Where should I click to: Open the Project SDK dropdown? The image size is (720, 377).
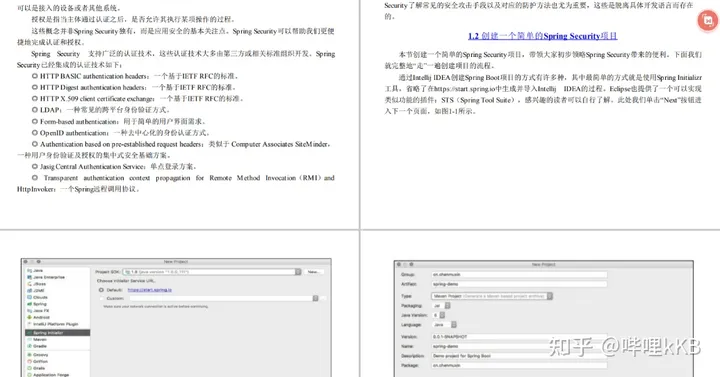212,272
